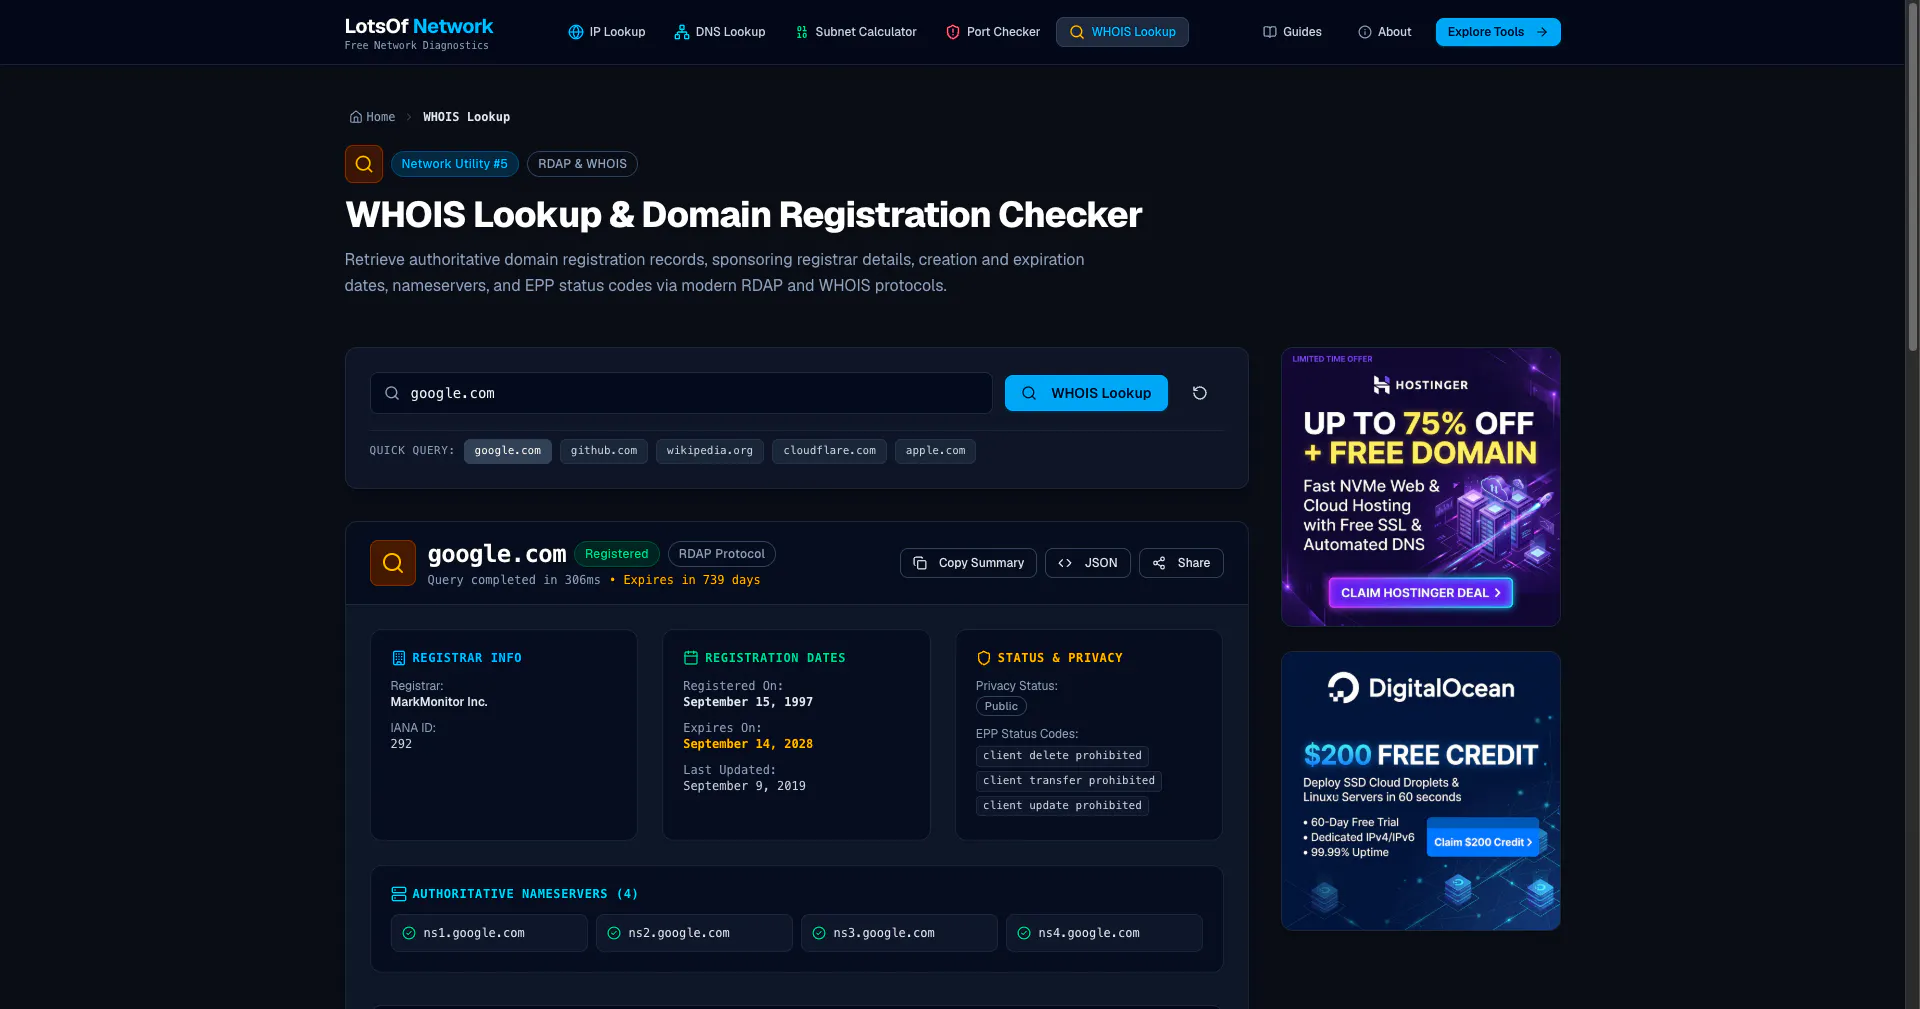Click the Explore Tools button
This screenshot has height=1009, width=1920.
pos(1498,32)
